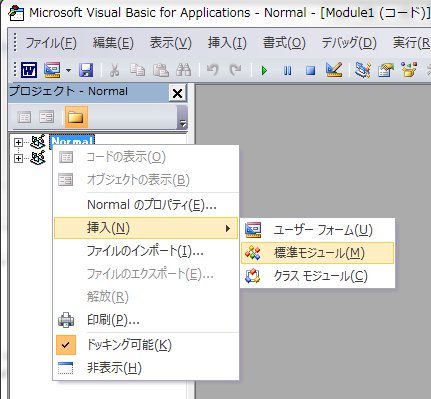The width and height of the screenshot is (431, 399).
Task: Click the View Microsoft Word icon
Action: 29,70
